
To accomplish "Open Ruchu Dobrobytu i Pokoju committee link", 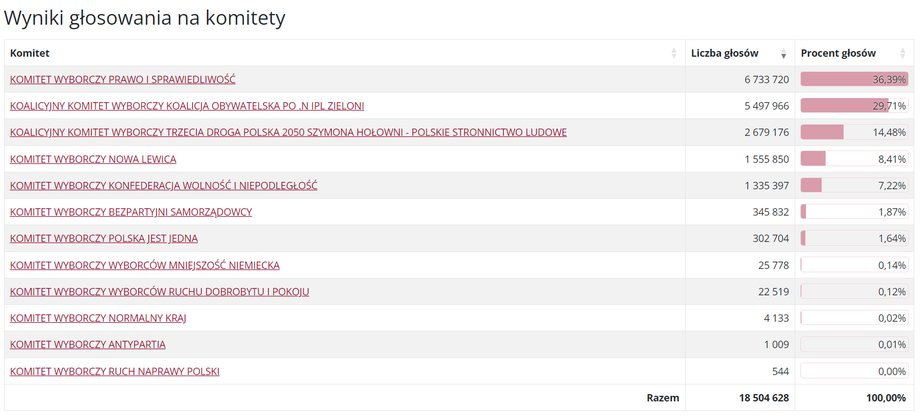I will click(160, 292).
